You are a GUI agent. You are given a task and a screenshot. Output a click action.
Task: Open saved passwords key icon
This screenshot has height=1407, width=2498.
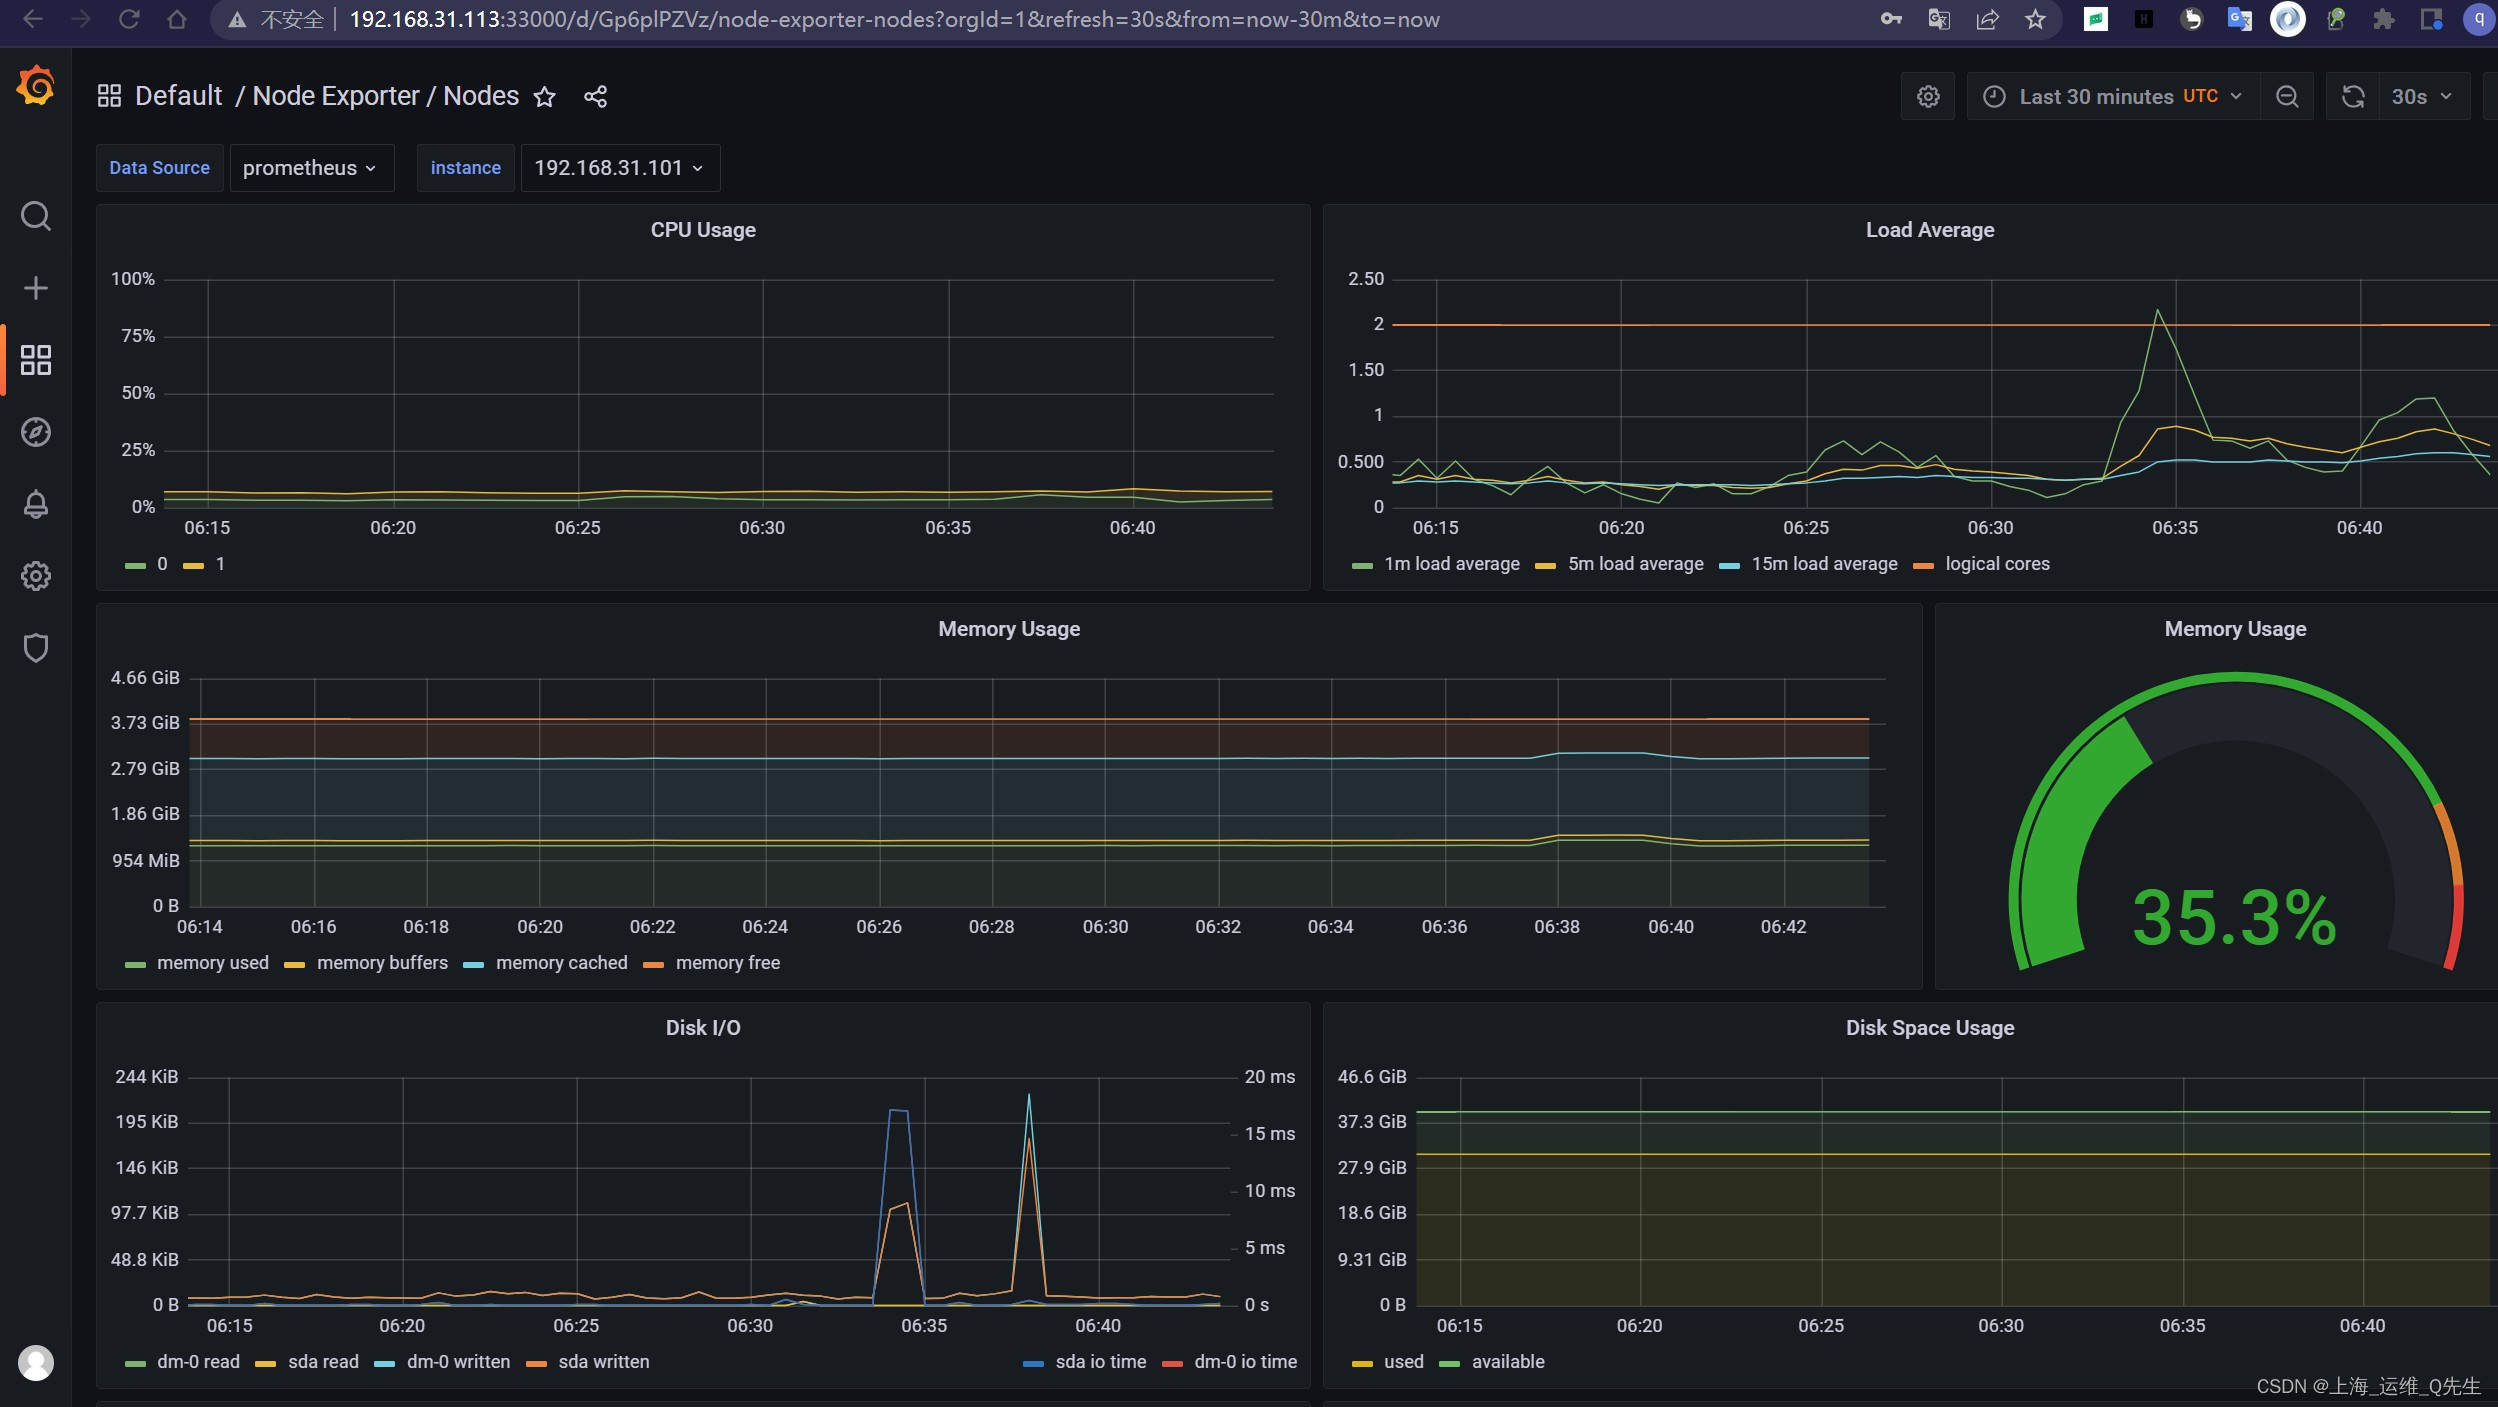[1891, 19]
